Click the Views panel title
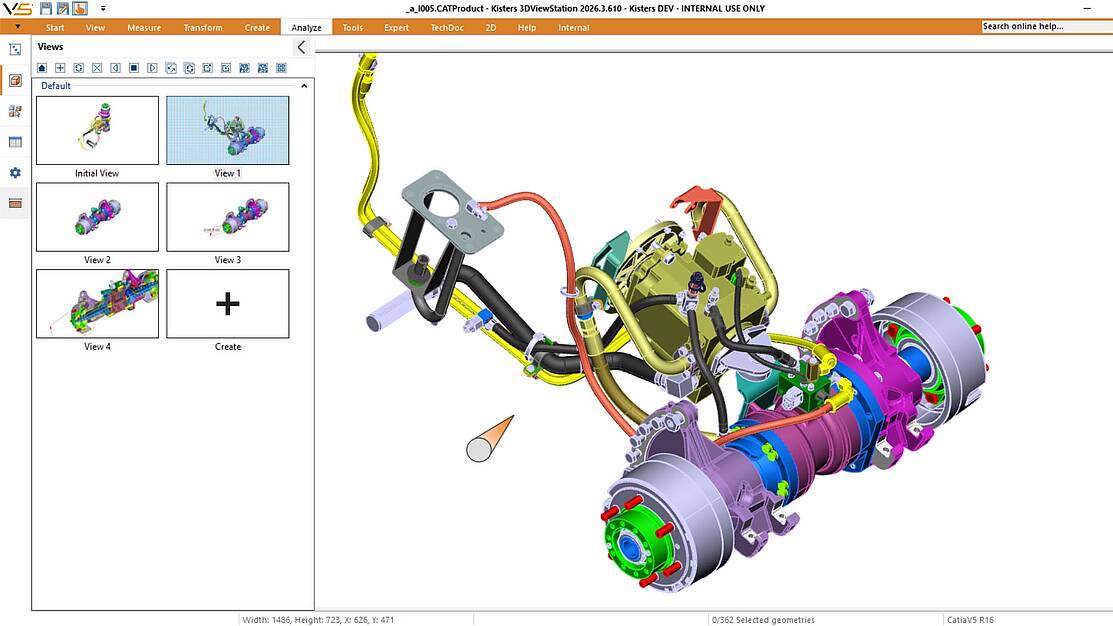1113x626 pixels. pos(50,47)
